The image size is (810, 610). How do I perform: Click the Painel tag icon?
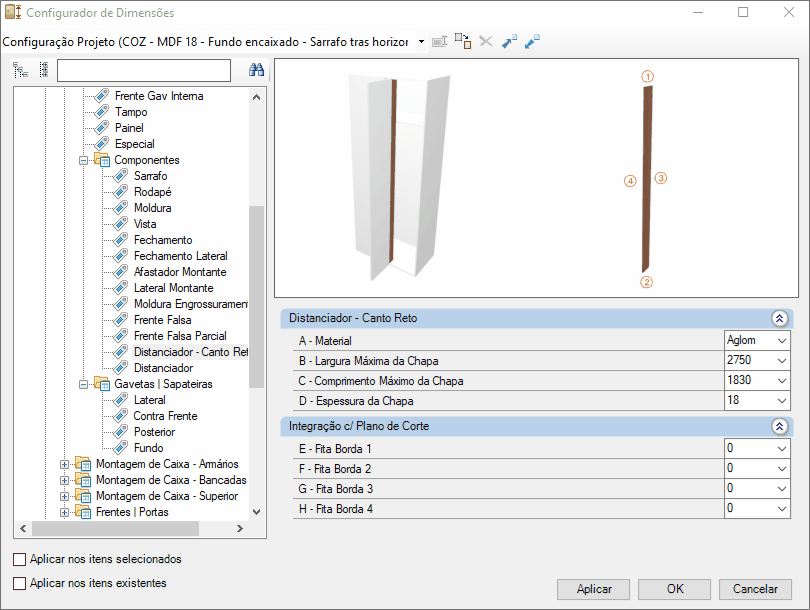[102, 128]
